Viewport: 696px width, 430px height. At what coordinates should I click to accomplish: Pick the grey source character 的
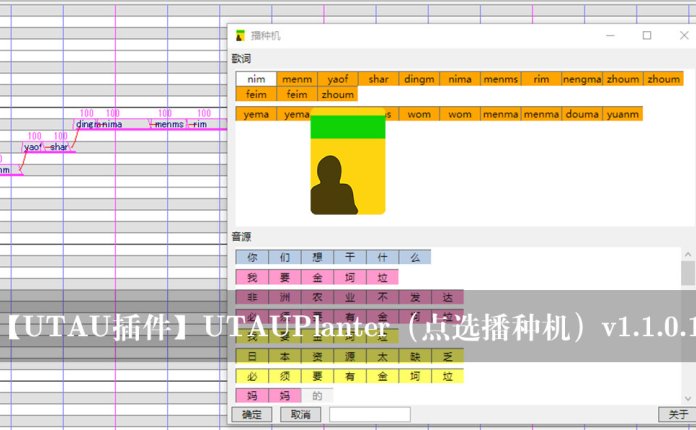(317, 395)
